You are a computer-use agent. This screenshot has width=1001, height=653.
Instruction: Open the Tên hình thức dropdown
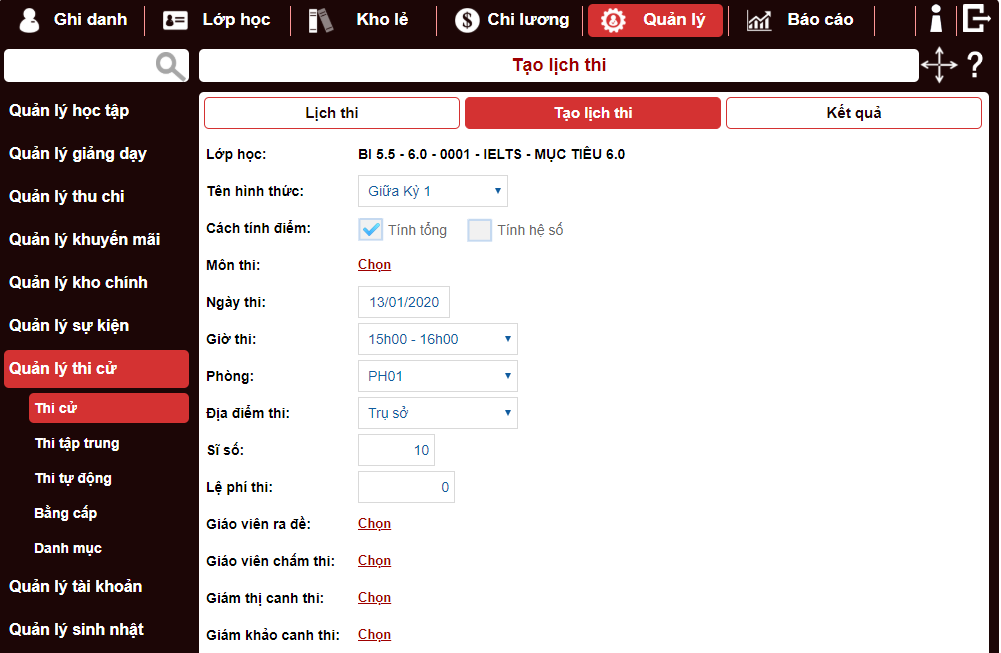(x=432, y=190)
